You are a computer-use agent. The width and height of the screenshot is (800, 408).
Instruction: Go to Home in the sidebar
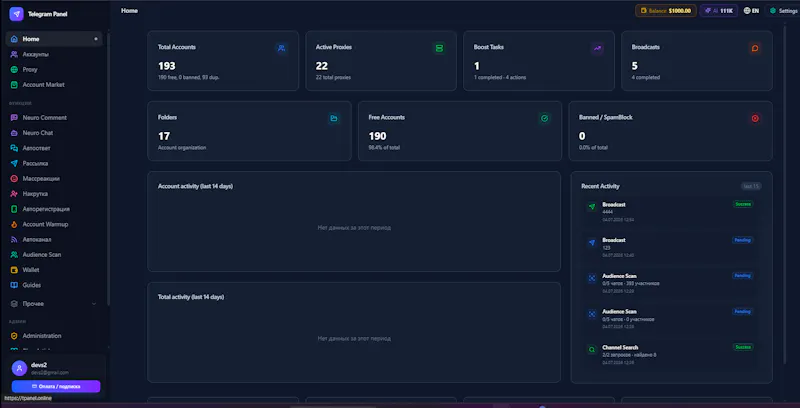(54, 39)
